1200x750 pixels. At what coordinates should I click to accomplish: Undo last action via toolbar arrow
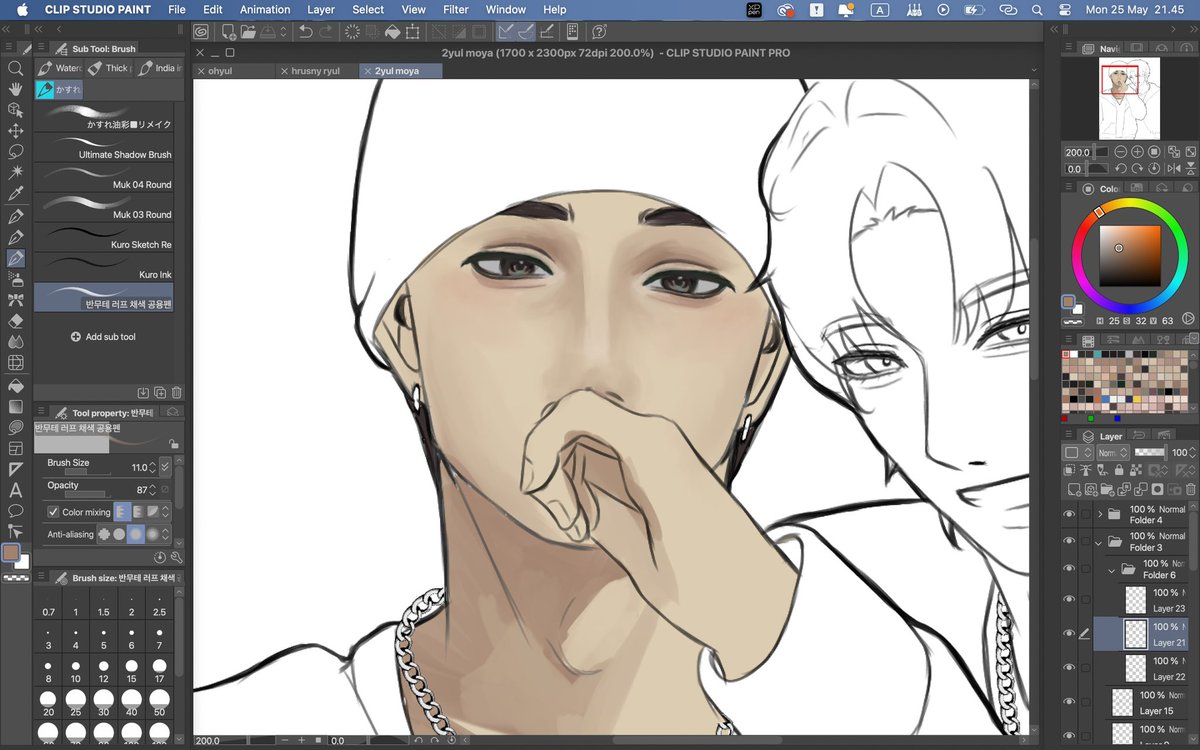tap(306, 32)
